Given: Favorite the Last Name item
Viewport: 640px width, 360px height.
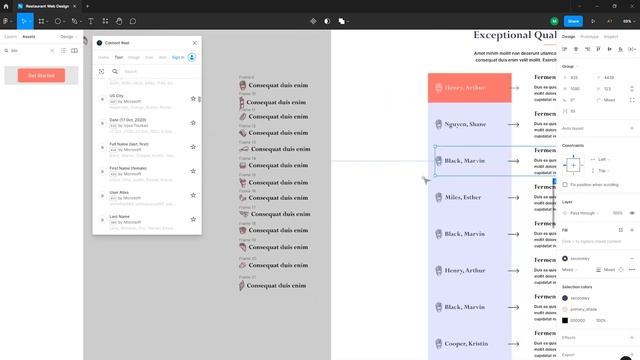Looking at the screenshot, I should (193, 219).
